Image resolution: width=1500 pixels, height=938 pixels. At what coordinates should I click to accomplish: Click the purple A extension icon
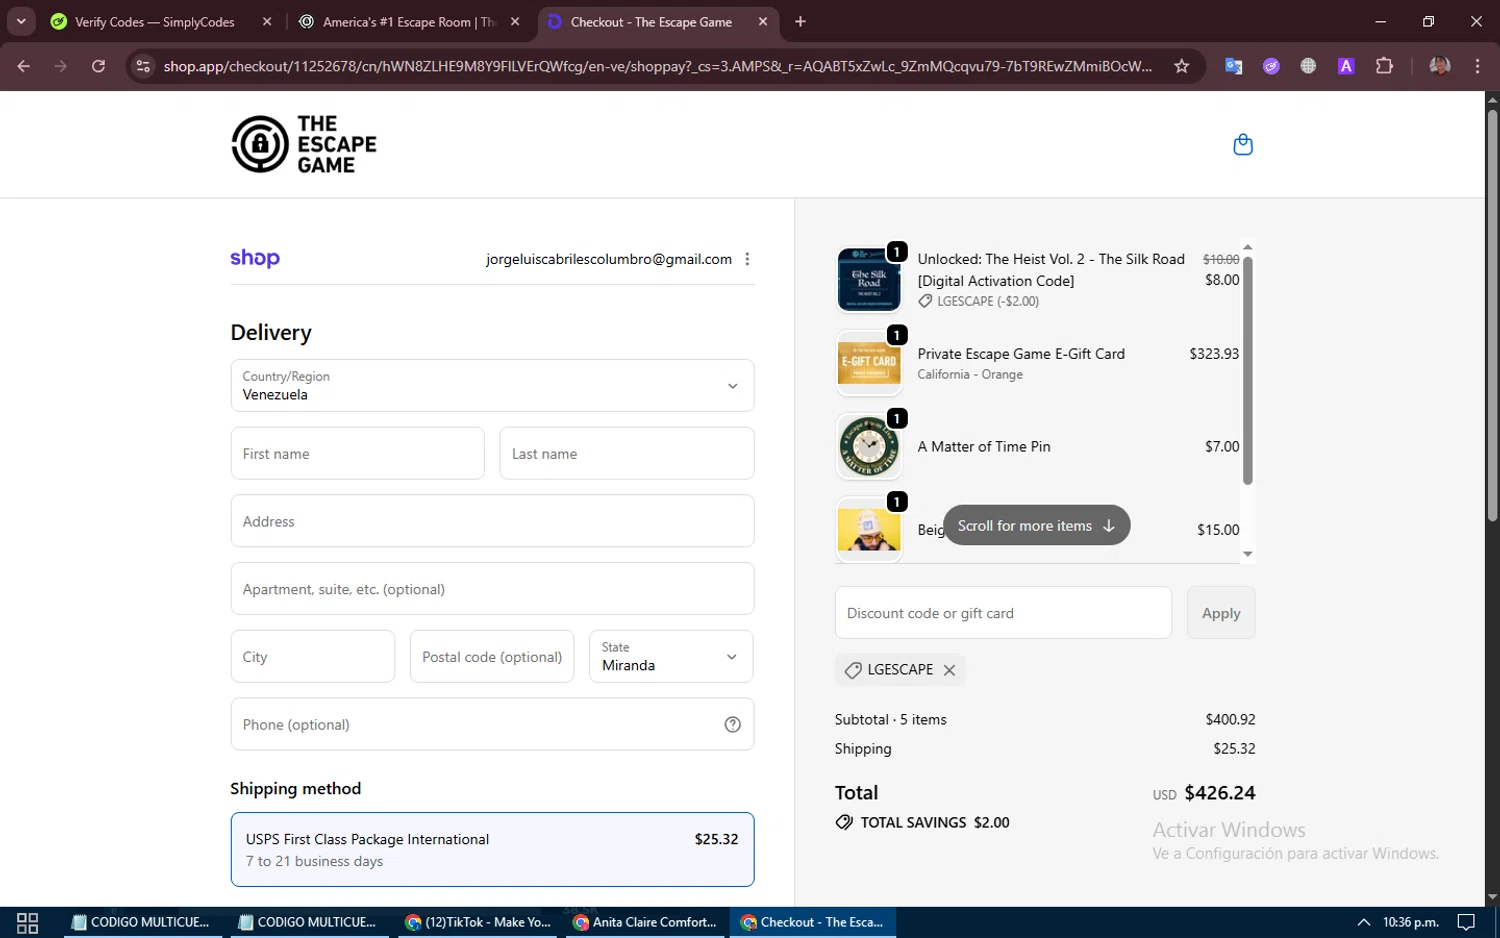click(1346, 66)
